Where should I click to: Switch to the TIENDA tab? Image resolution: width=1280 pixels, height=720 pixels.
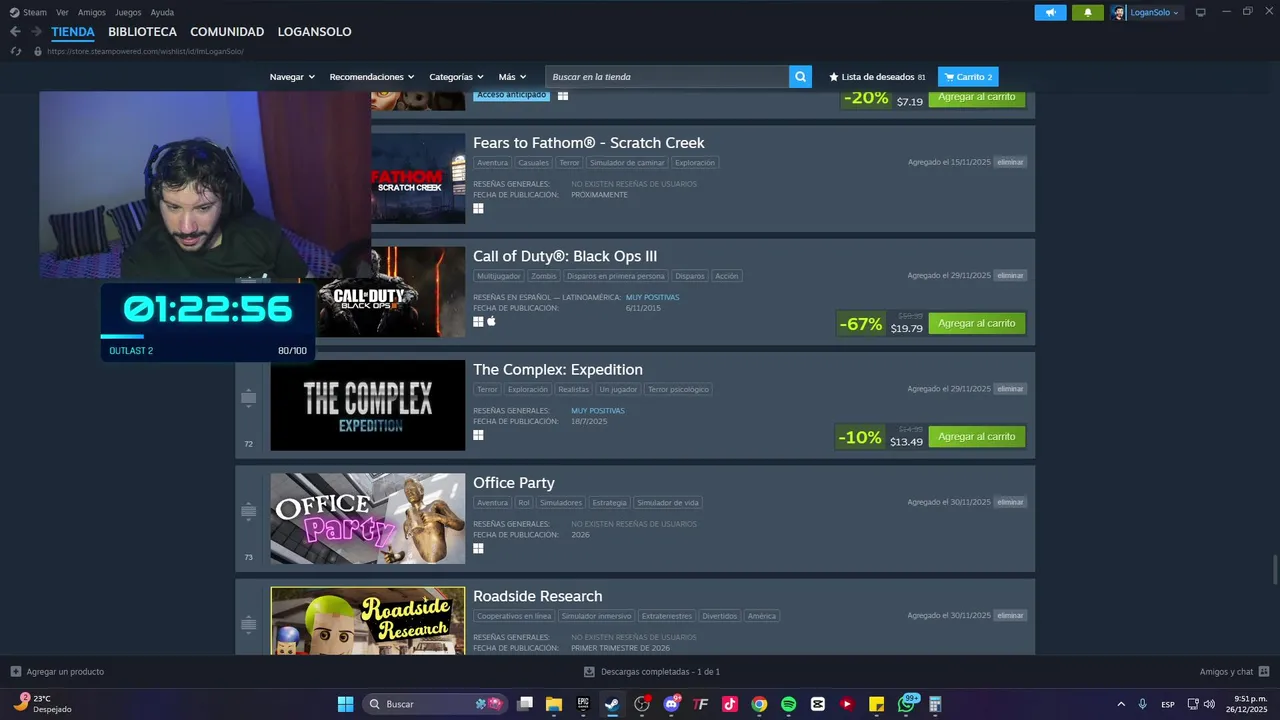pos(73,32)
